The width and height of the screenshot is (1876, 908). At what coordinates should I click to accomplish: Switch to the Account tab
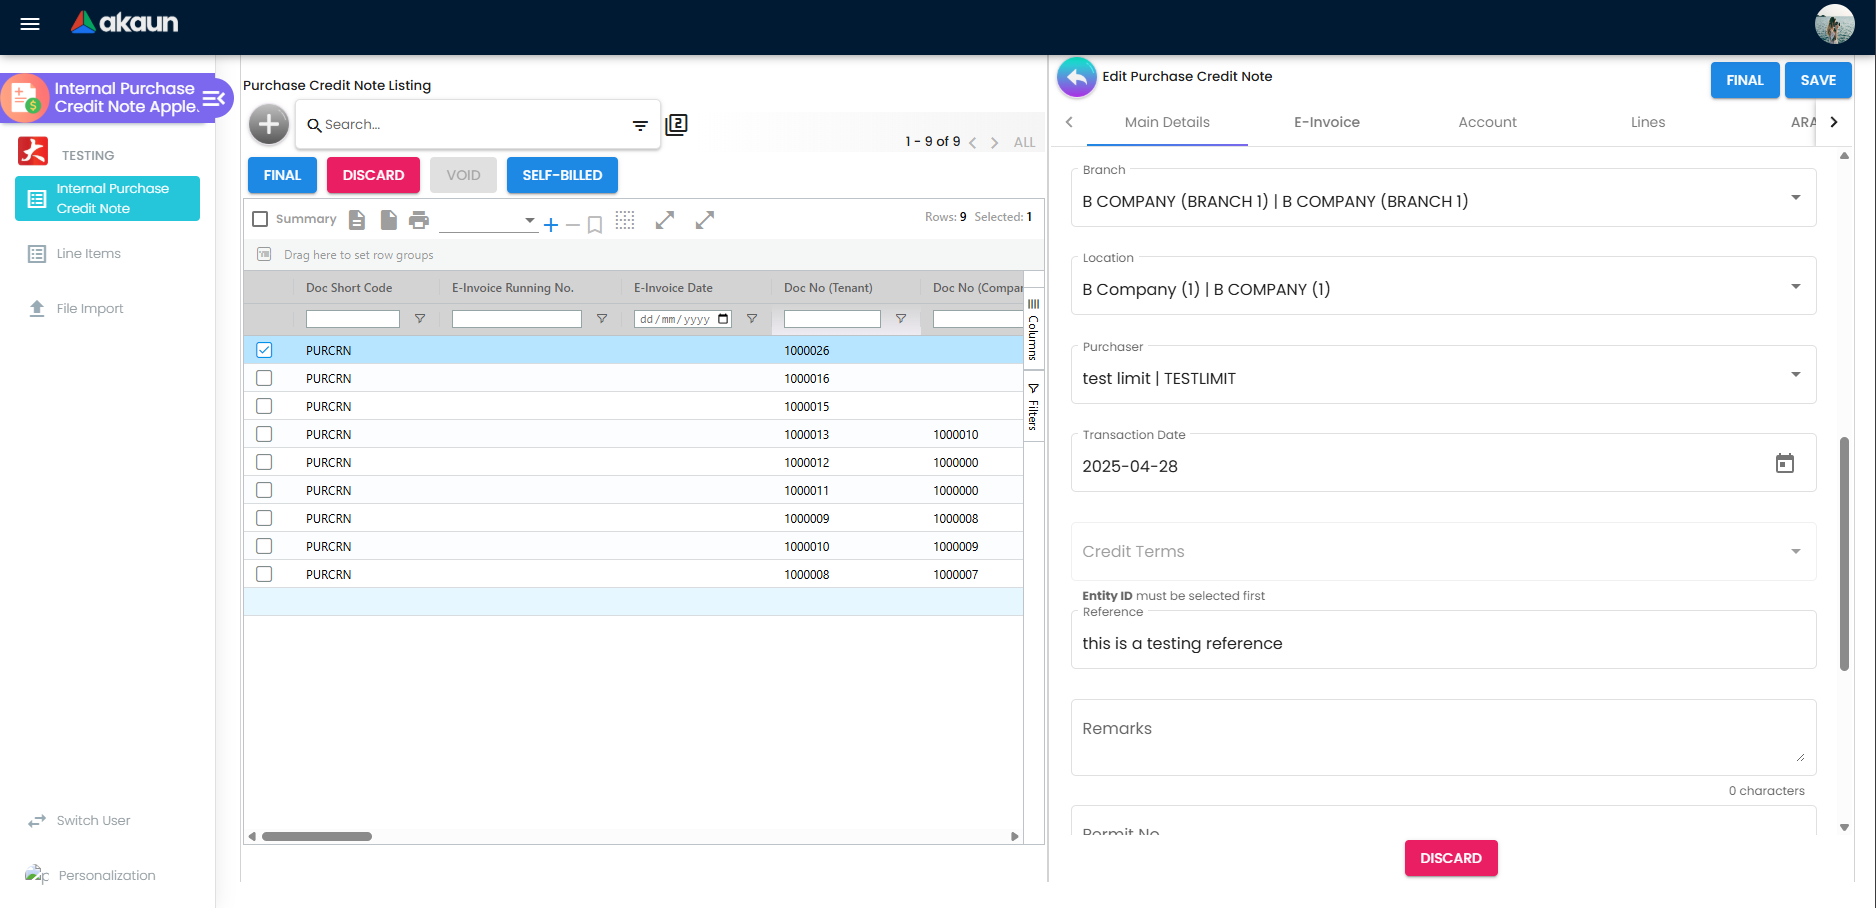1487,122
